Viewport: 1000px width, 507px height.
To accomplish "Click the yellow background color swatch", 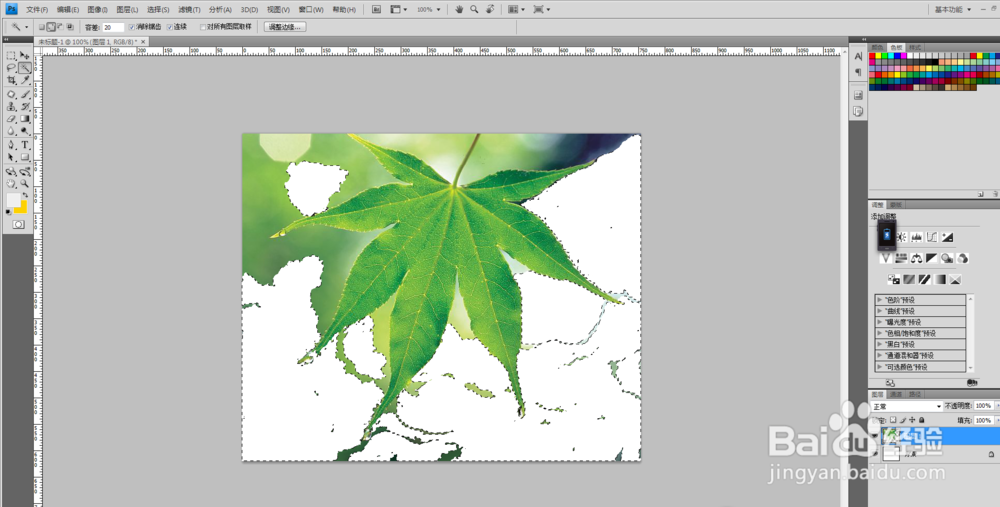I will tap(23, 209).
